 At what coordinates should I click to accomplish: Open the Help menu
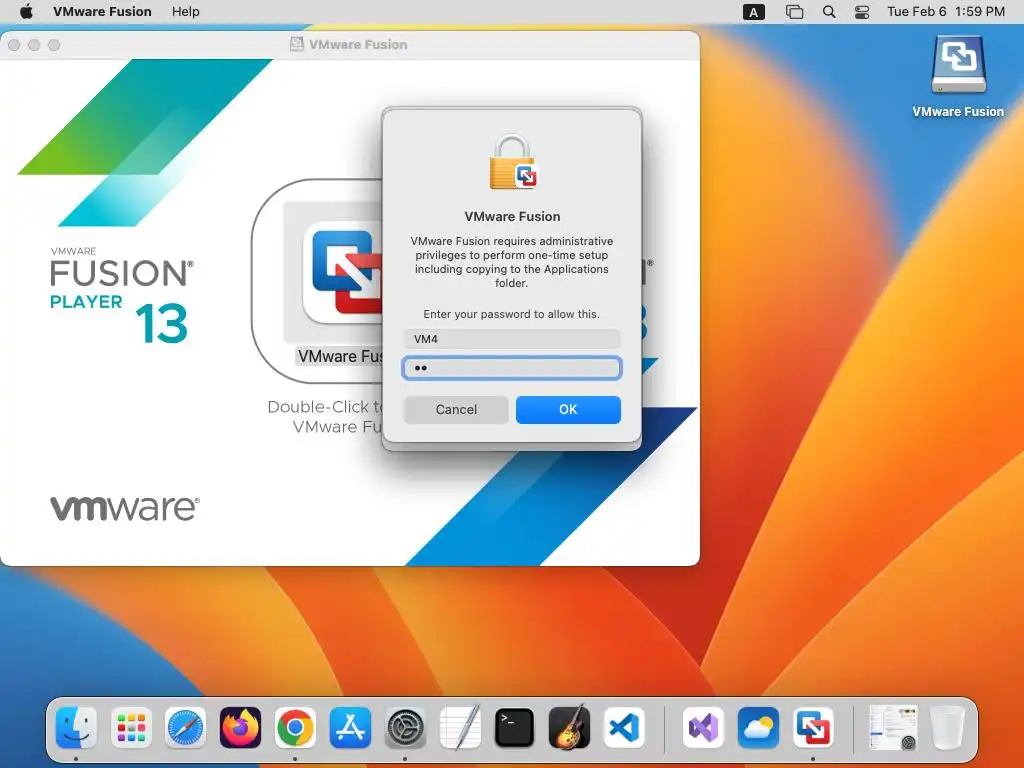click(x=185, y=11)
